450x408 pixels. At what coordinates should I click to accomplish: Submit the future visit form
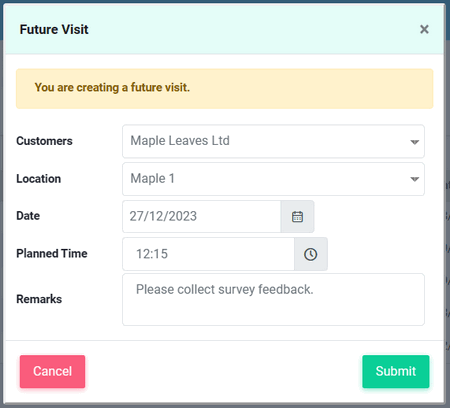coord(396,371)
